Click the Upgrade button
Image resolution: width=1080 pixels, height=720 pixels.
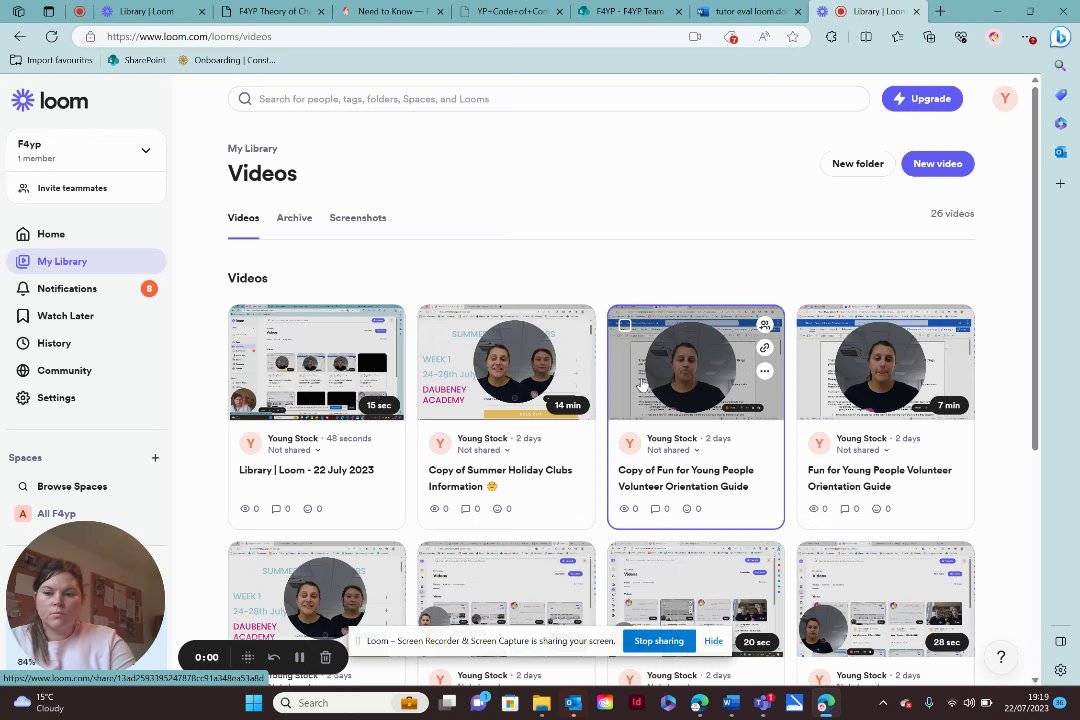pos(922,99)
